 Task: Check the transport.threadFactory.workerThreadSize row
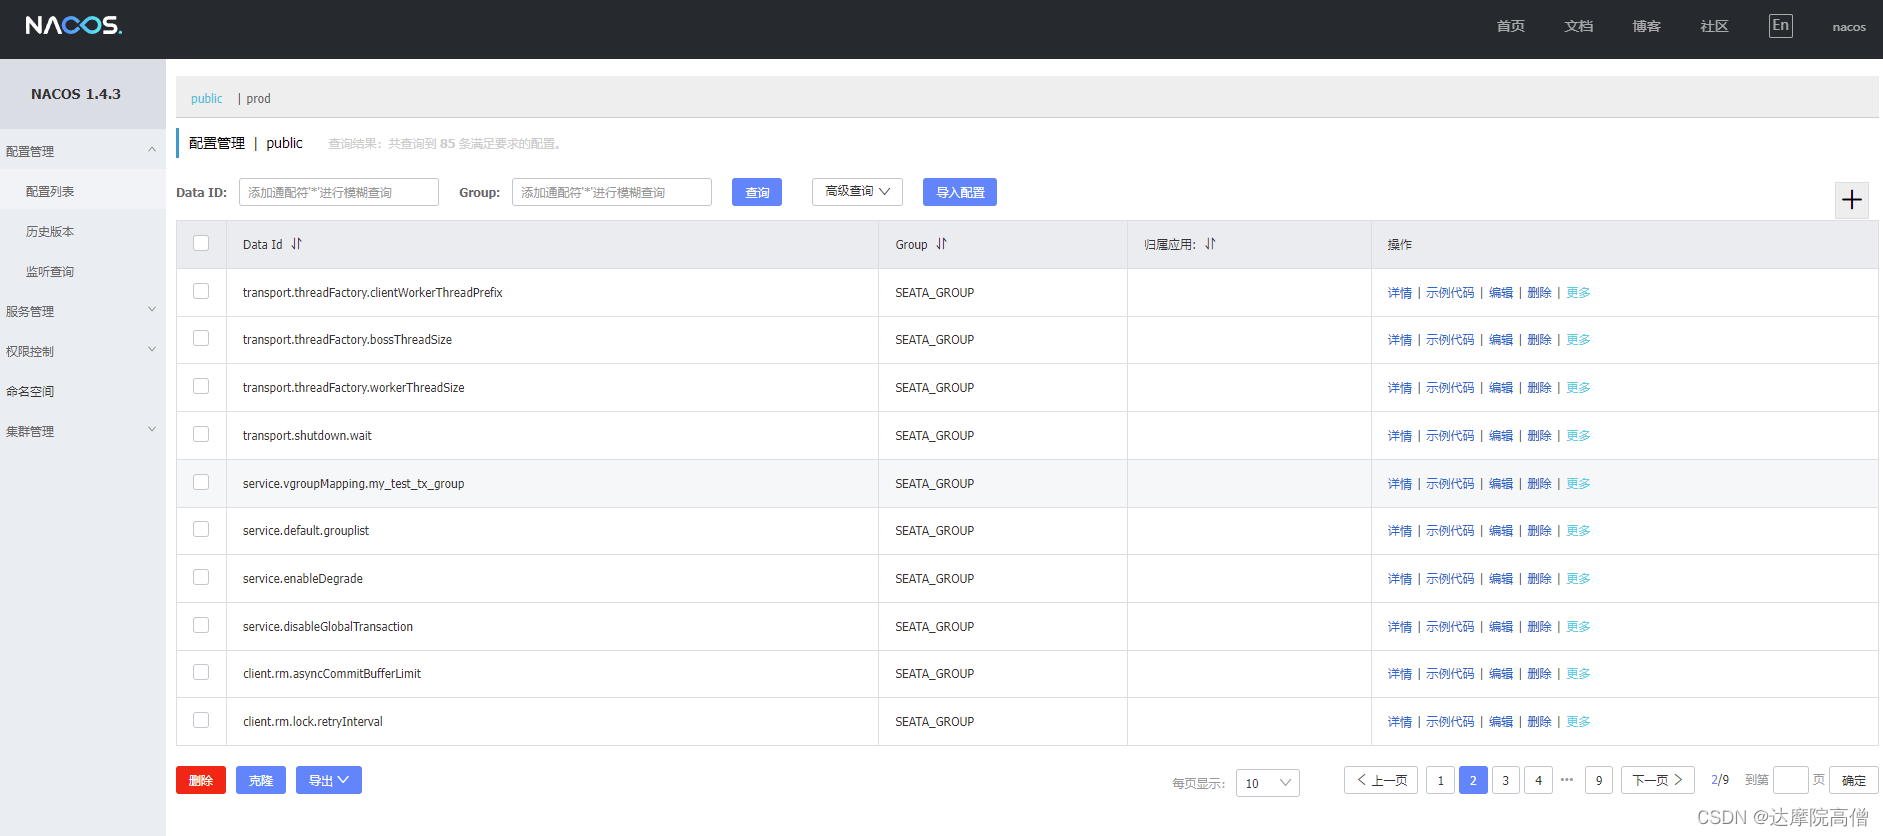tap(201, 386)
